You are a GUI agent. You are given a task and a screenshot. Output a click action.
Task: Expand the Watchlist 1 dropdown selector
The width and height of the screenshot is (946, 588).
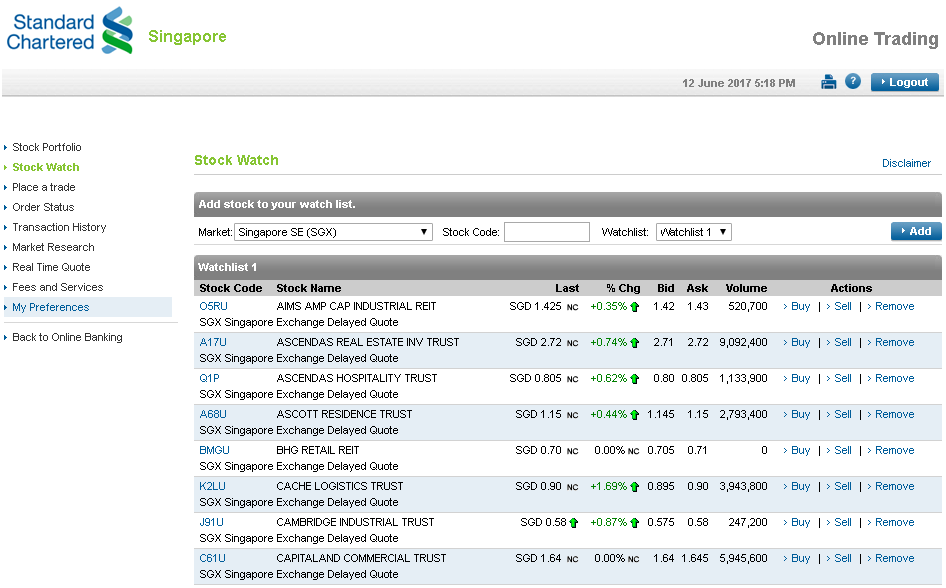click(694, 232)
